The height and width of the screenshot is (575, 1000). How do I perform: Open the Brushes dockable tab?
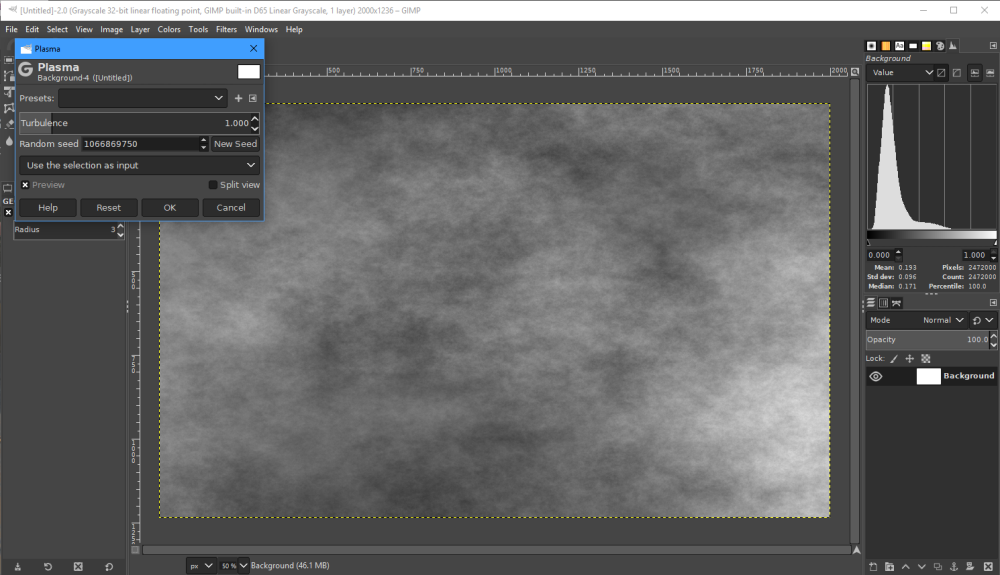pos(871,46)
